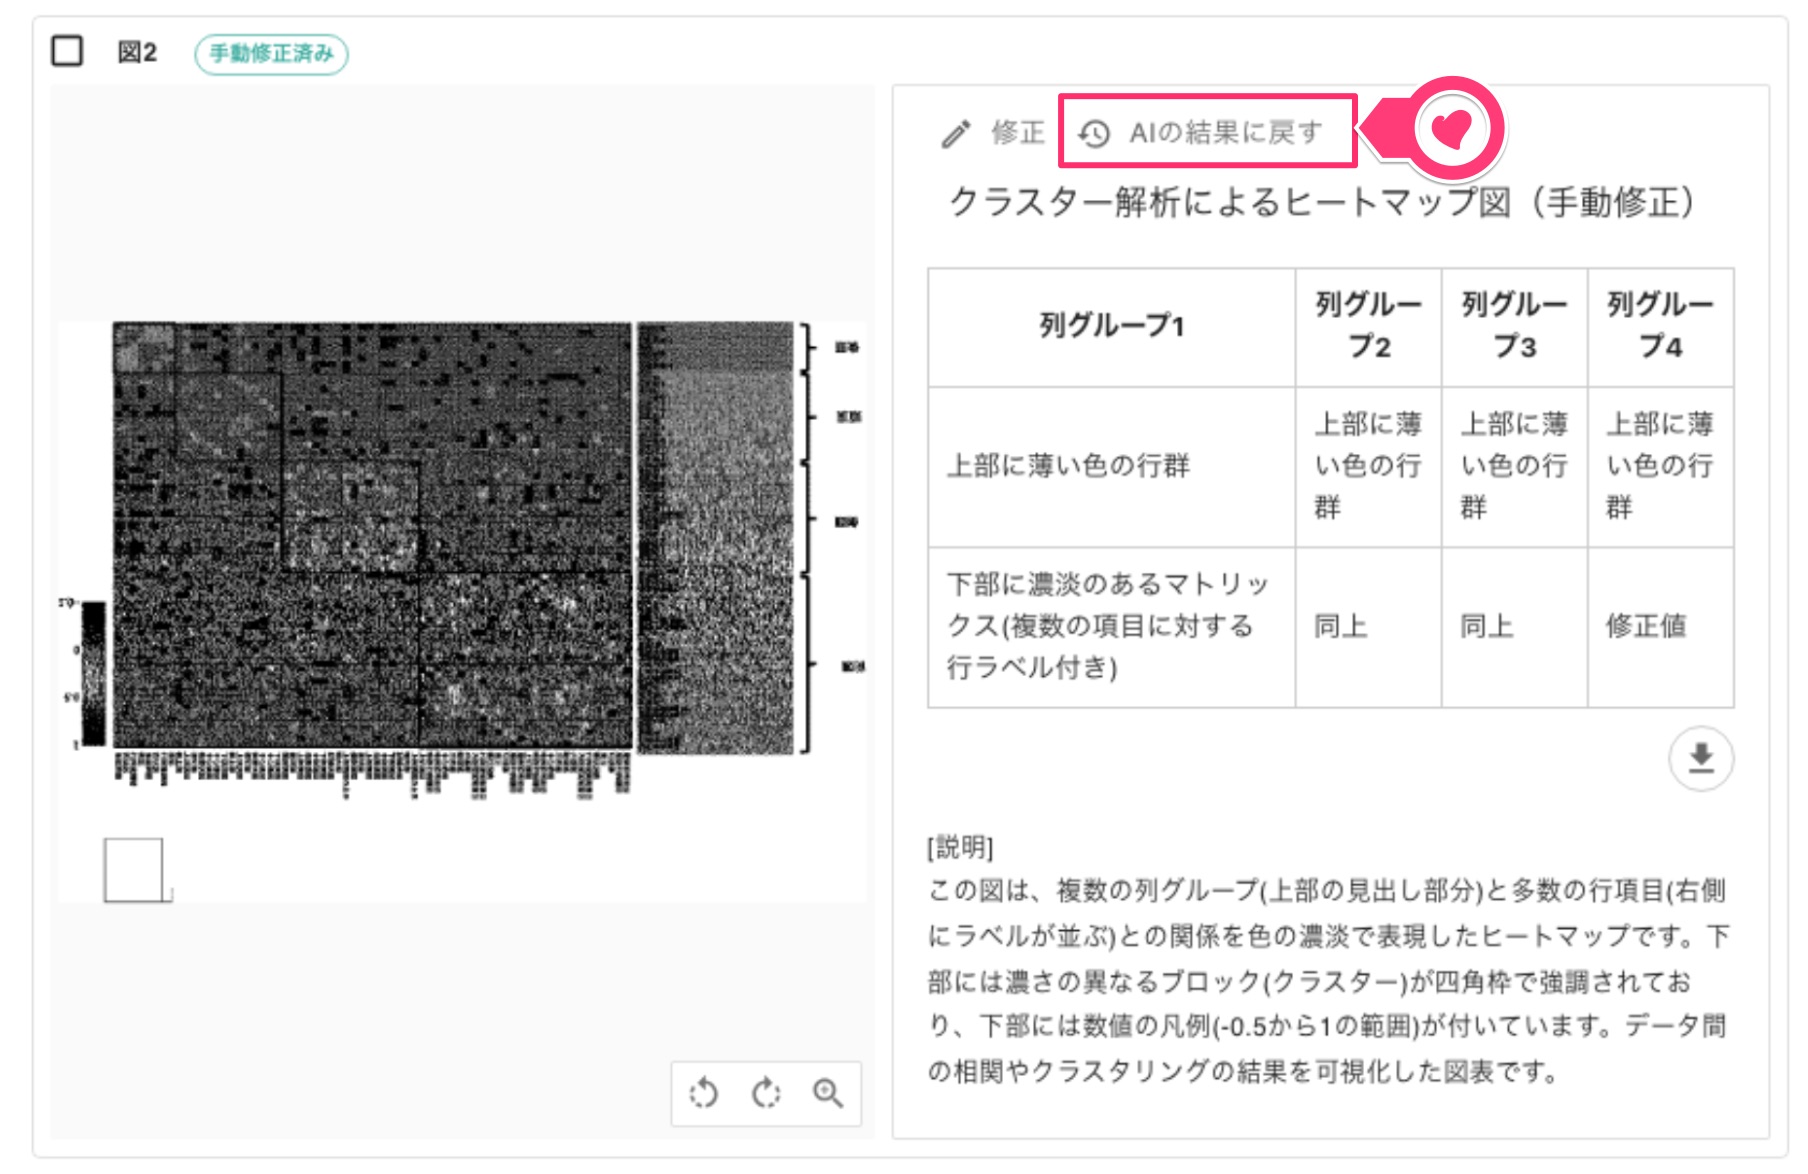Select the 列グループ4 header cell
The height and width of the screenshot is (1174, 1808).
coord(1660,326)
